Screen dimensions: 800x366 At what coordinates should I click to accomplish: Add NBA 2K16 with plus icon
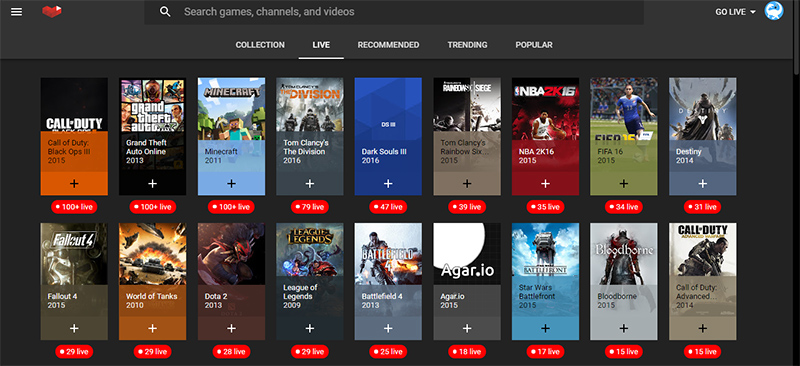(545, 183)
